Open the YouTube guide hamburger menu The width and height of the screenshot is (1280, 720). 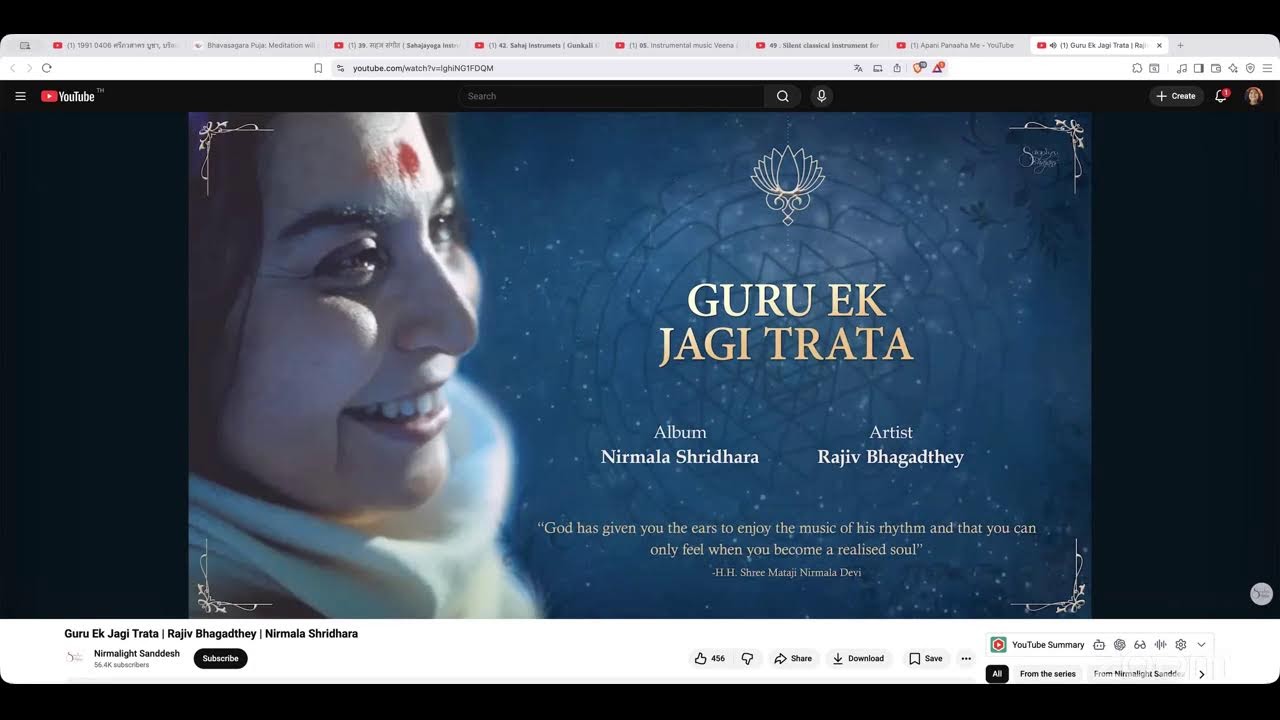tap(20, 96)
